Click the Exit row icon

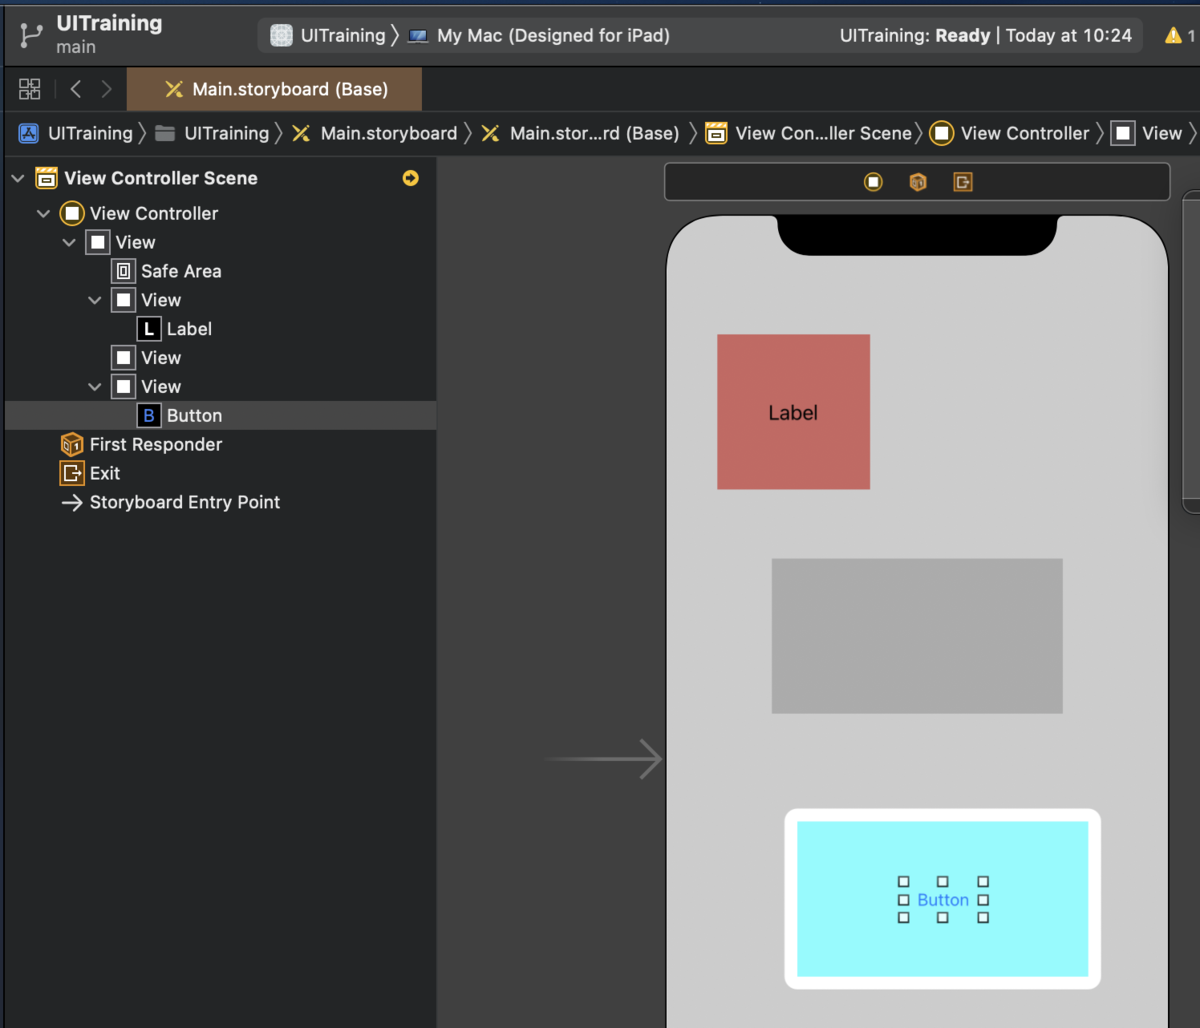click(72, 473)
